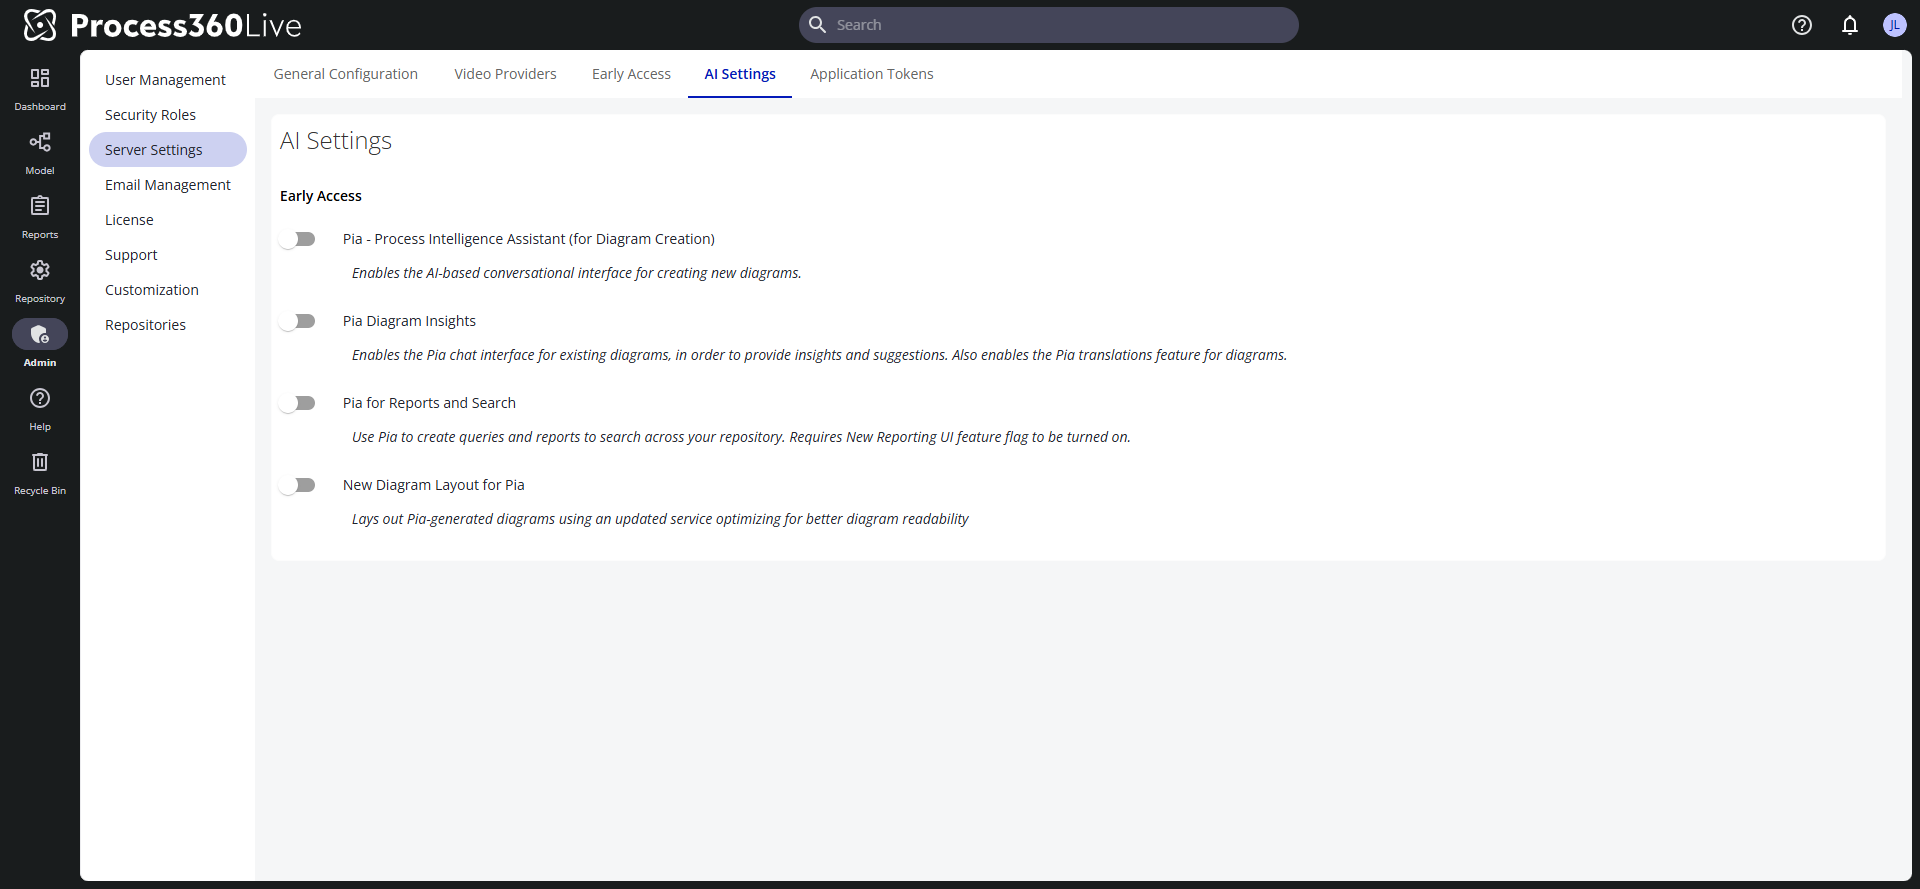This screenshot has width=1920, height=889.
Task: Go to the Repository gear icon
Action: point(40,270)
